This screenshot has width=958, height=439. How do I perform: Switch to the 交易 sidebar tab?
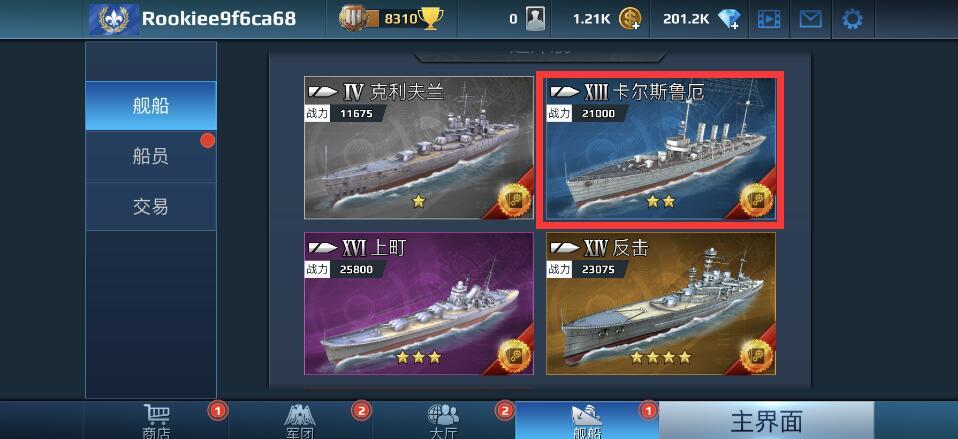(151, 206)
